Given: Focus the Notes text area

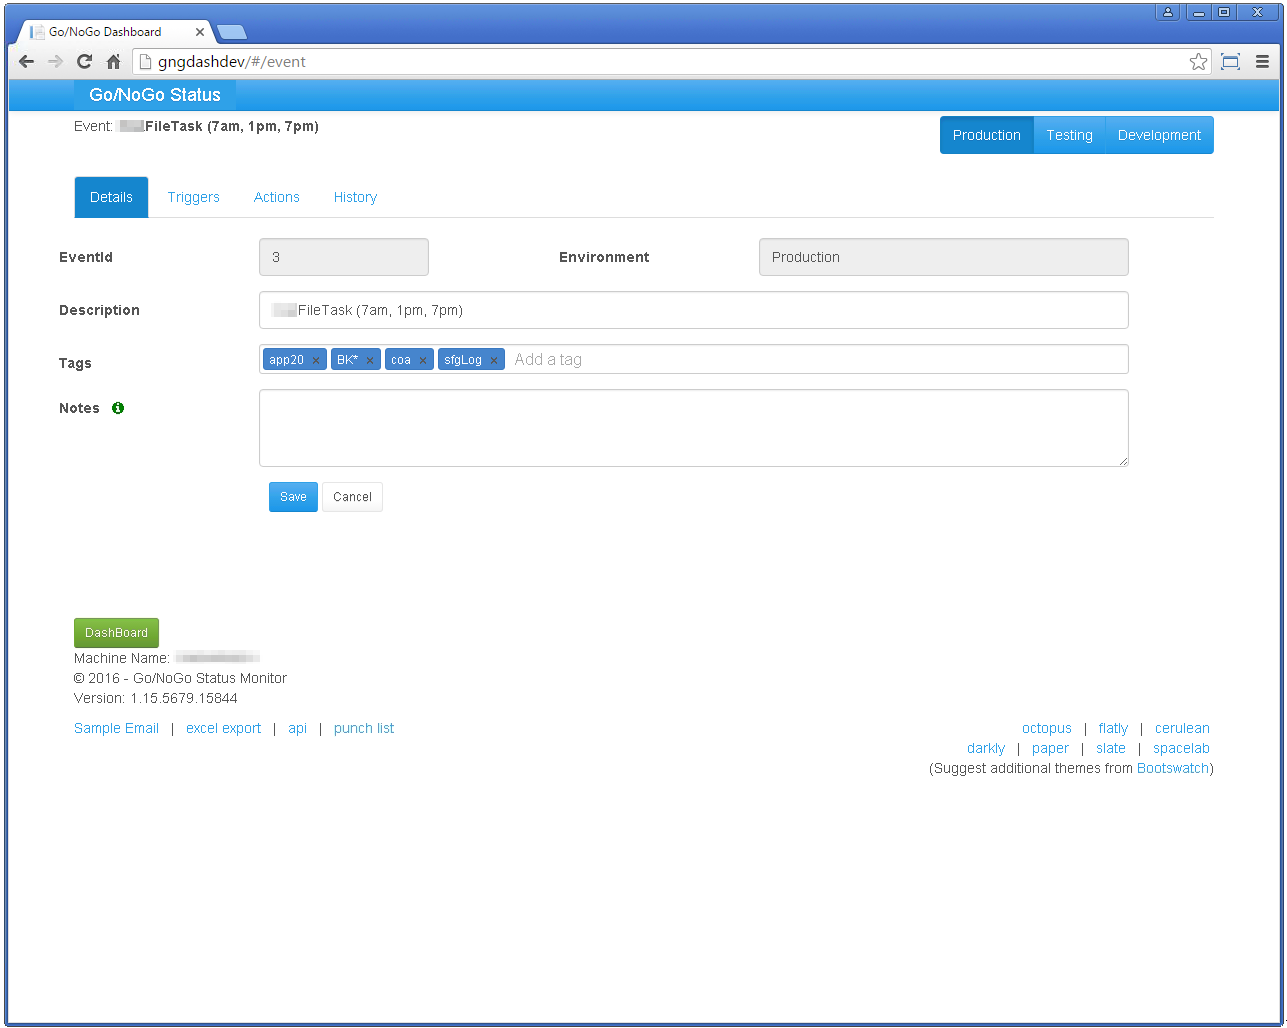Looking at the screenshot, I should tap(693, 428).
